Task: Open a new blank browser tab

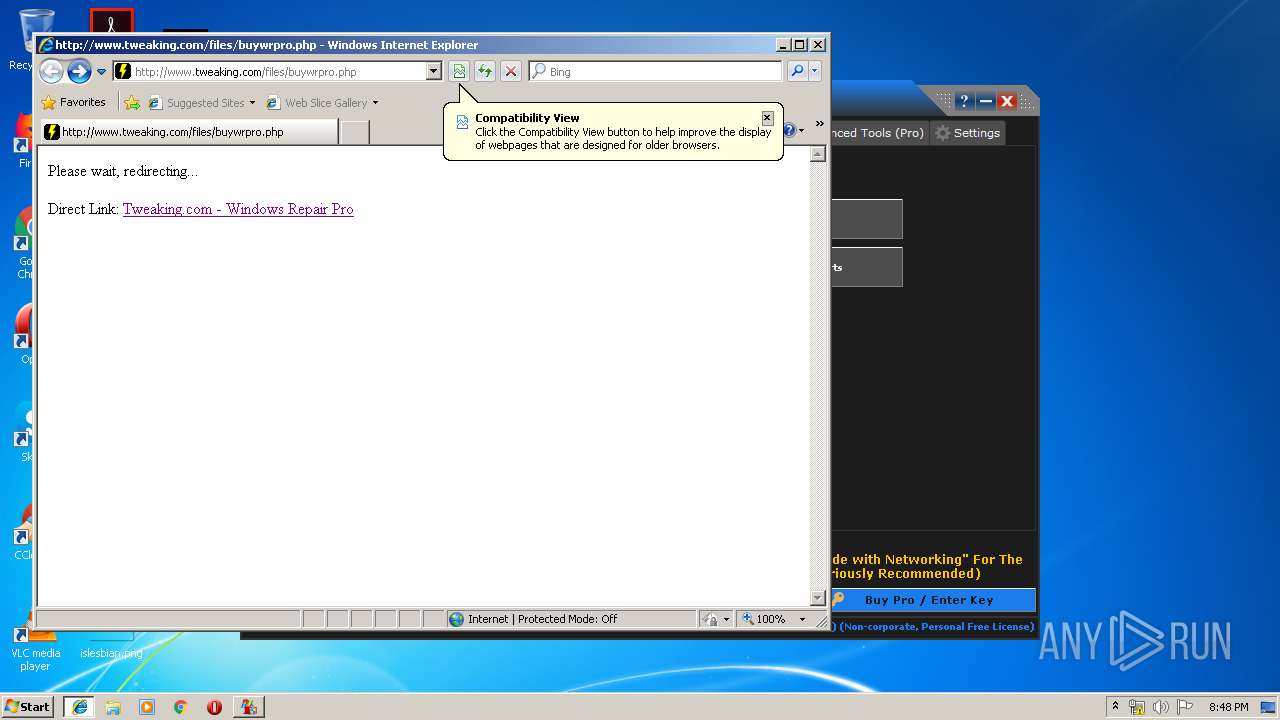Action: [x=354, y=132]
